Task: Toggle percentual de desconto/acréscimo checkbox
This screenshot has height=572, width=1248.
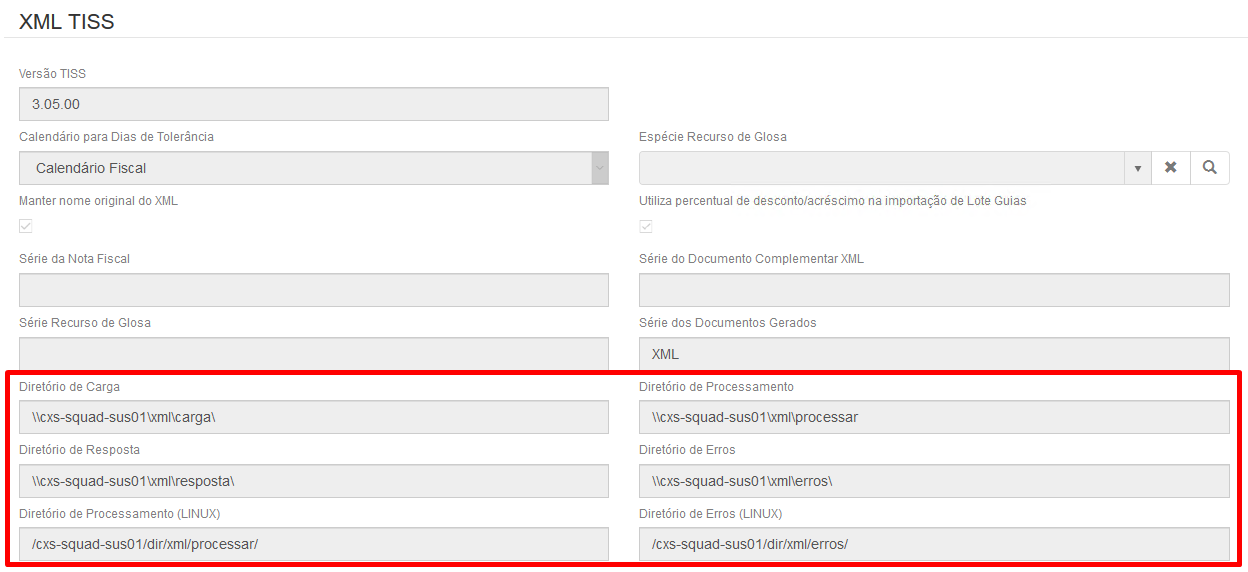Action: tap(646, 226)
